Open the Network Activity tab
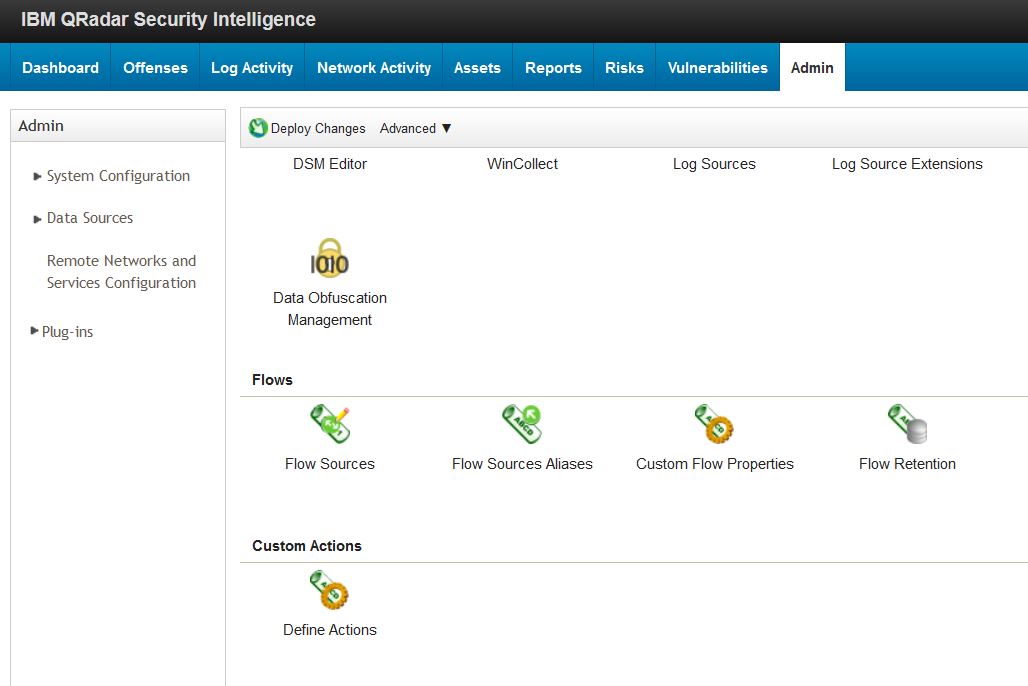 pos(374,68)
